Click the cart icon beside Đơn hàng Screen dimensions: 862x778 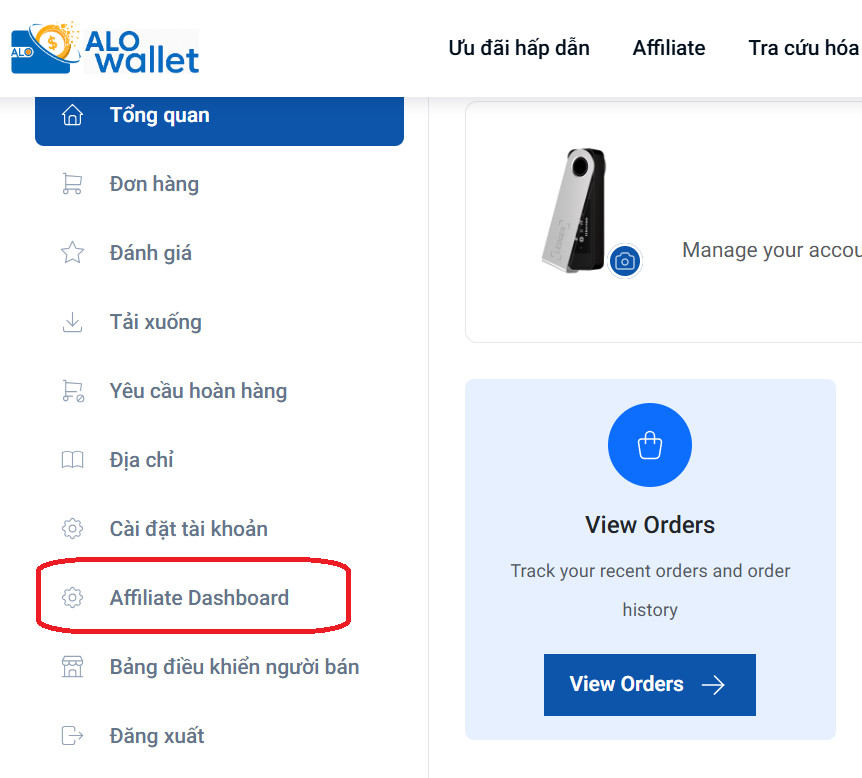[72, 184]
